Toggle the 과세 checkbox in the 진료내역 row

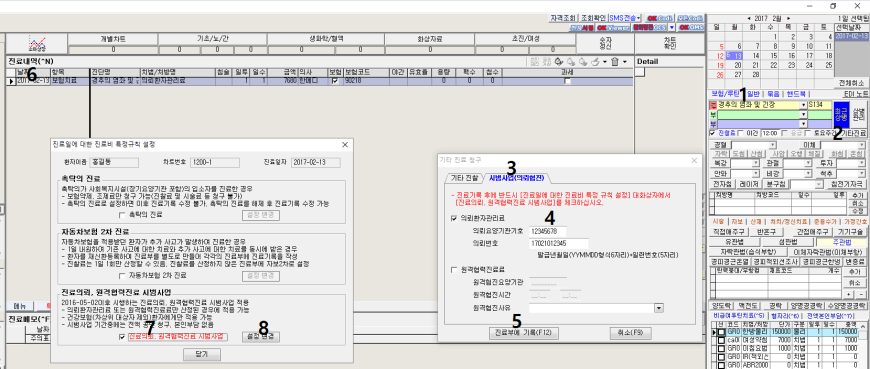(x=566, y=81)
